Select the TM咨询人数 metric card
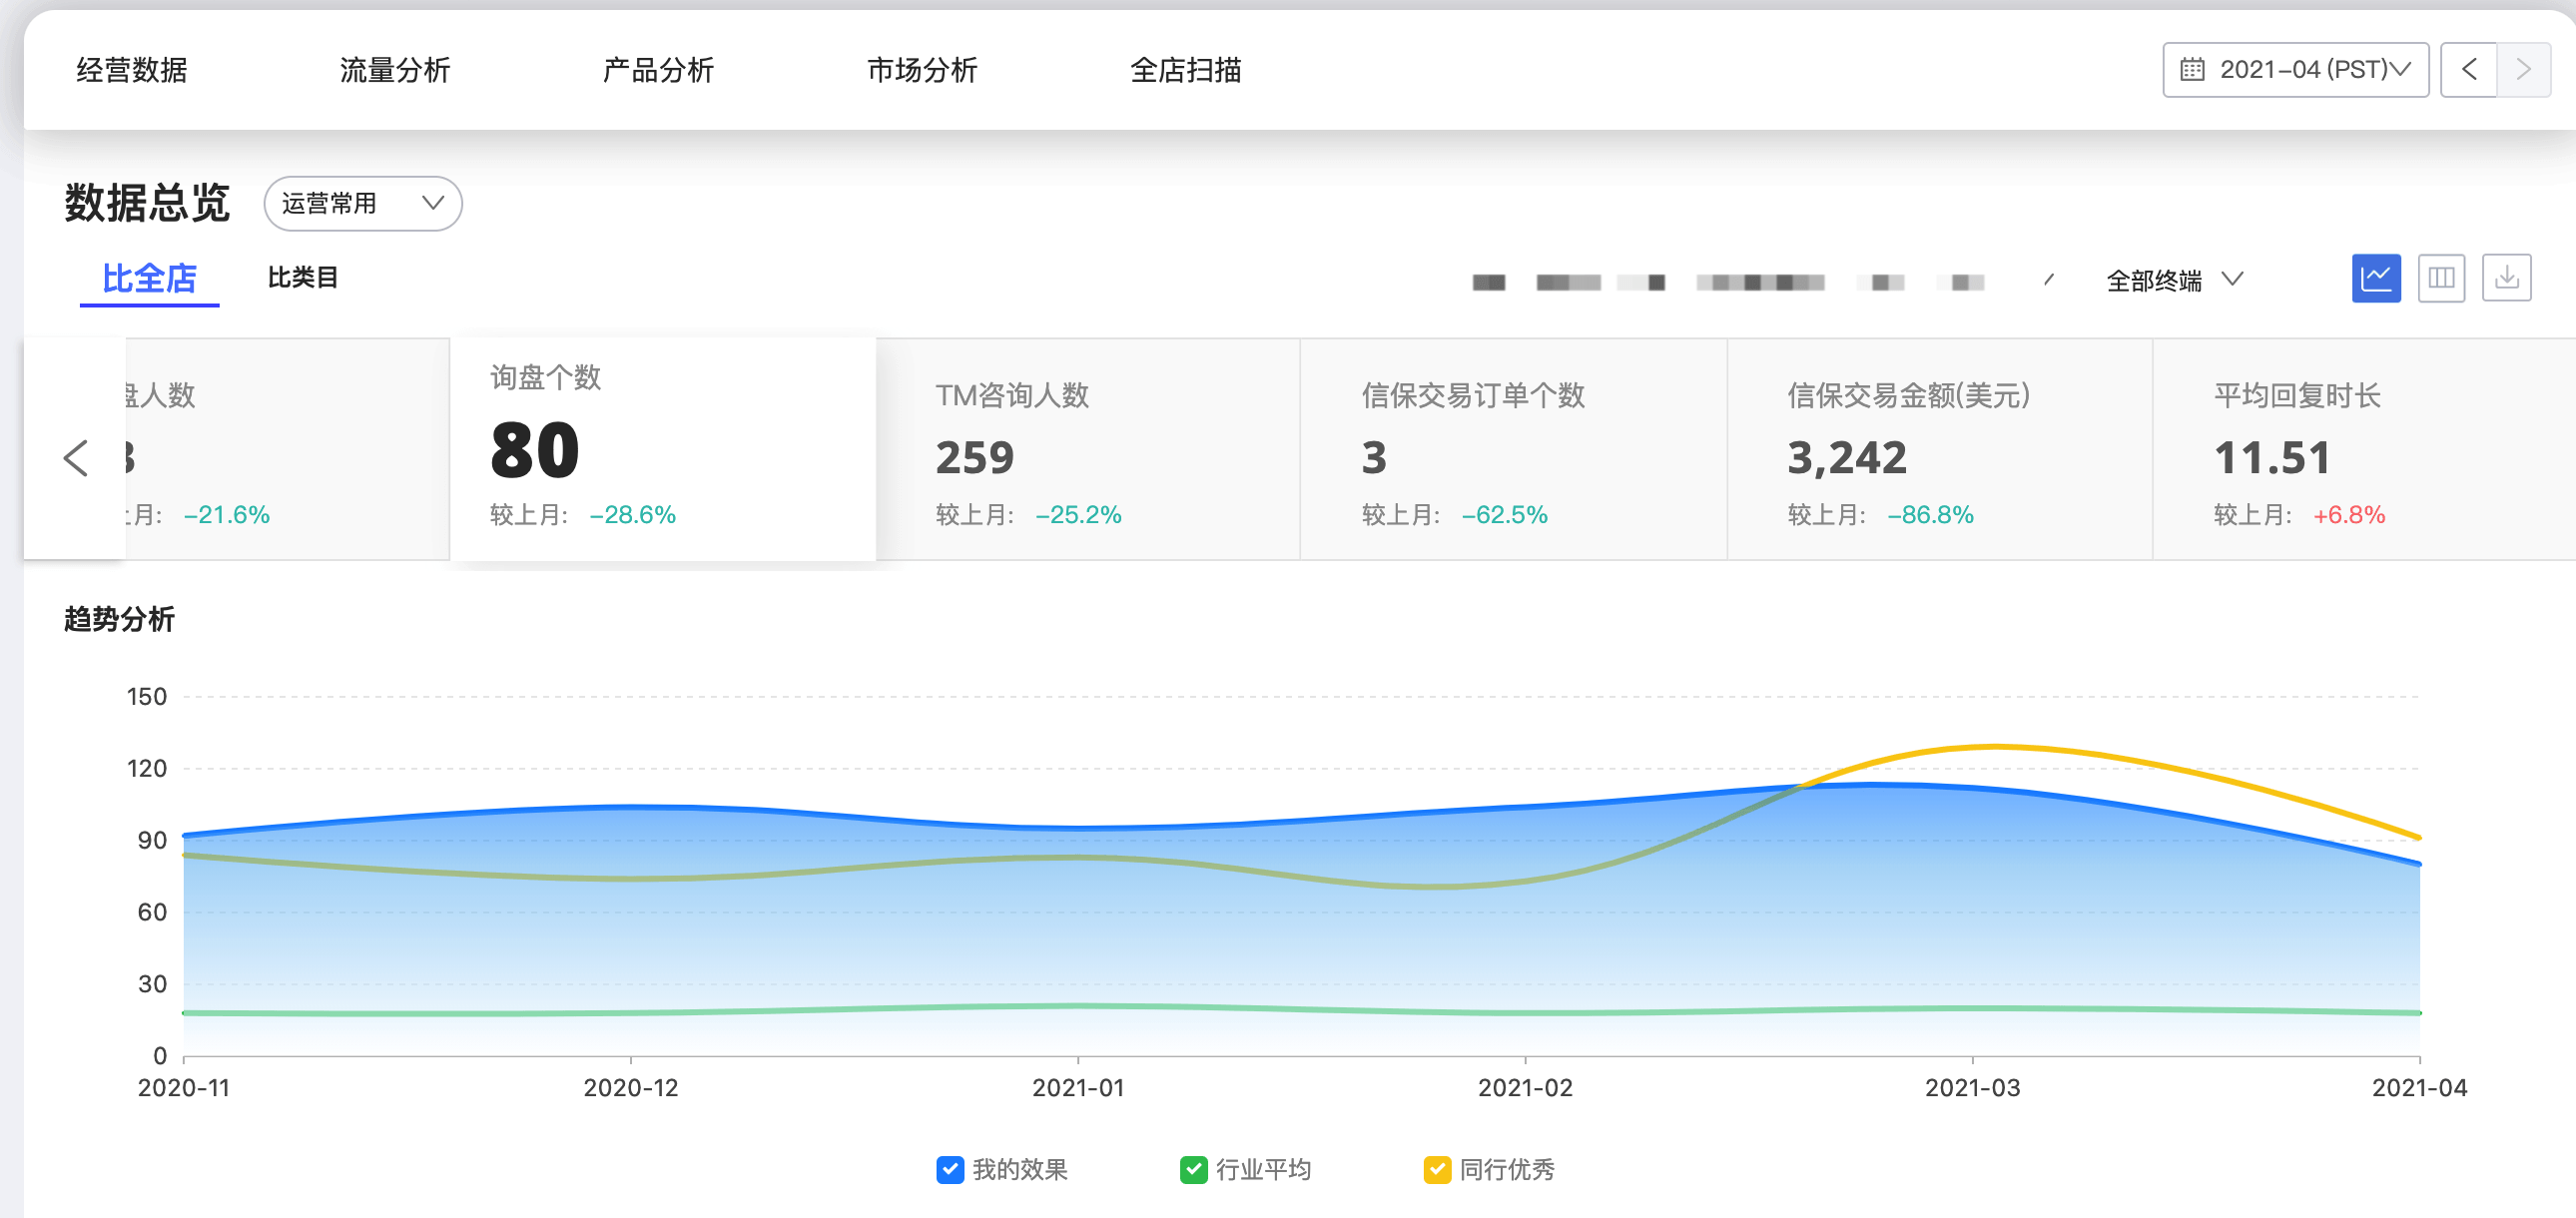The height and width of the screenshot is (1218, 2576). coord(1088,450)
